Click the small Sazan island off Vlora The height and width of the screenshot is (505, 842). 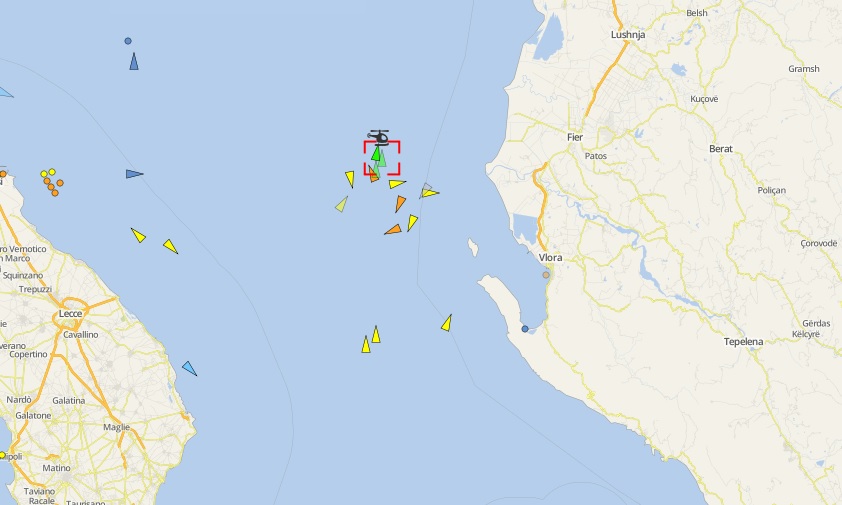tap(473, 248)
